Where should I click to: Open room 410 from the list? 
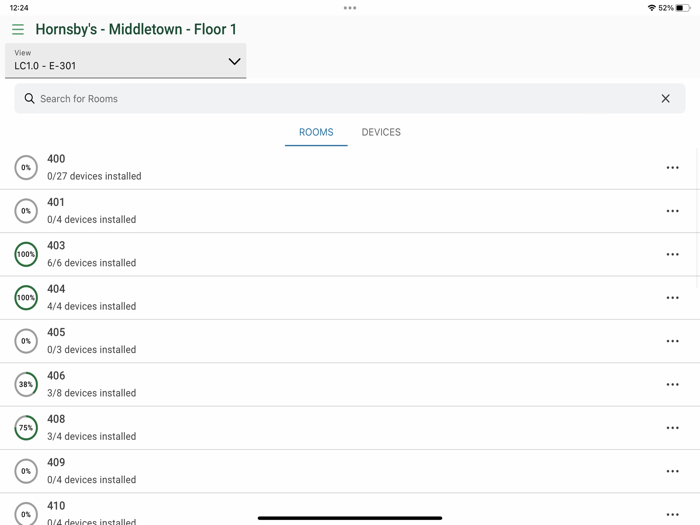pyautogui.click(x=350, y=509)
